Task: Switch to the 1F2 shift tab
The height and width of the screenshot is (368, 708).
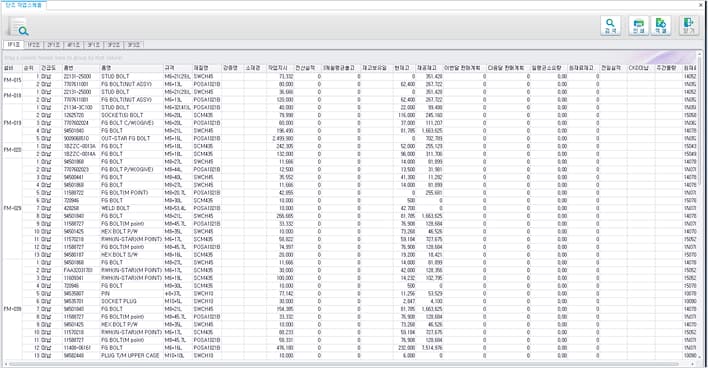Action: tap(33, 45)
